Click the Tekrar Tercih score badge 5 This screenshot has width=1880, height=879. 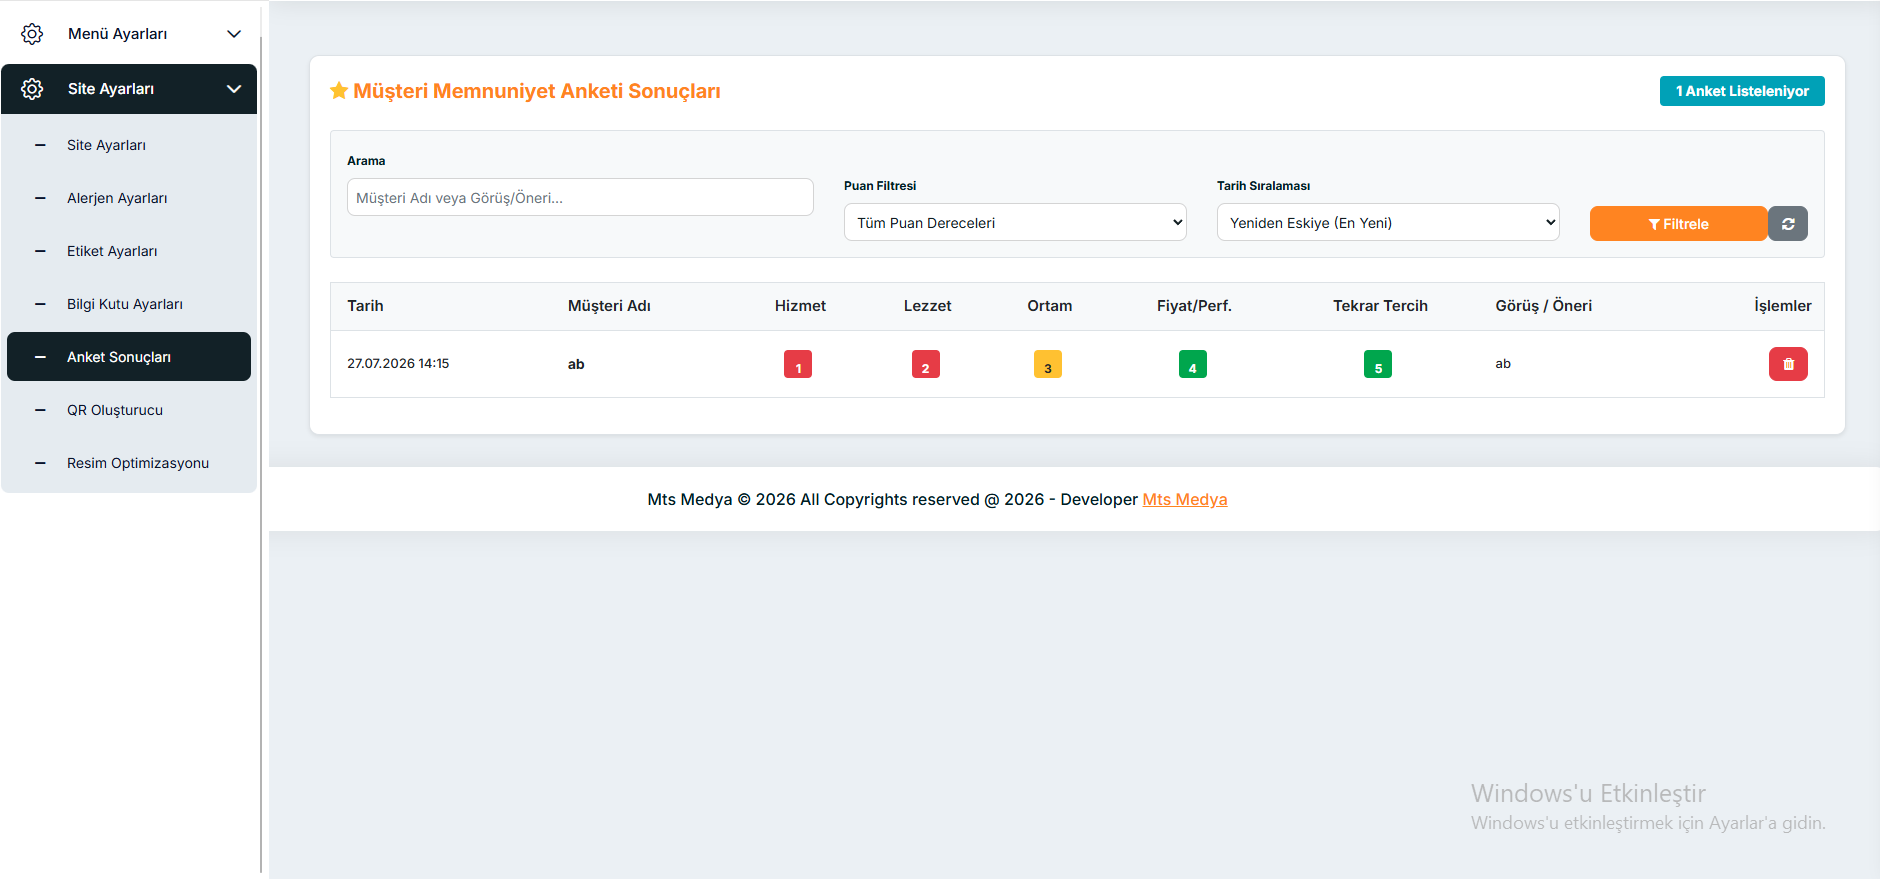click(1378, 364)
